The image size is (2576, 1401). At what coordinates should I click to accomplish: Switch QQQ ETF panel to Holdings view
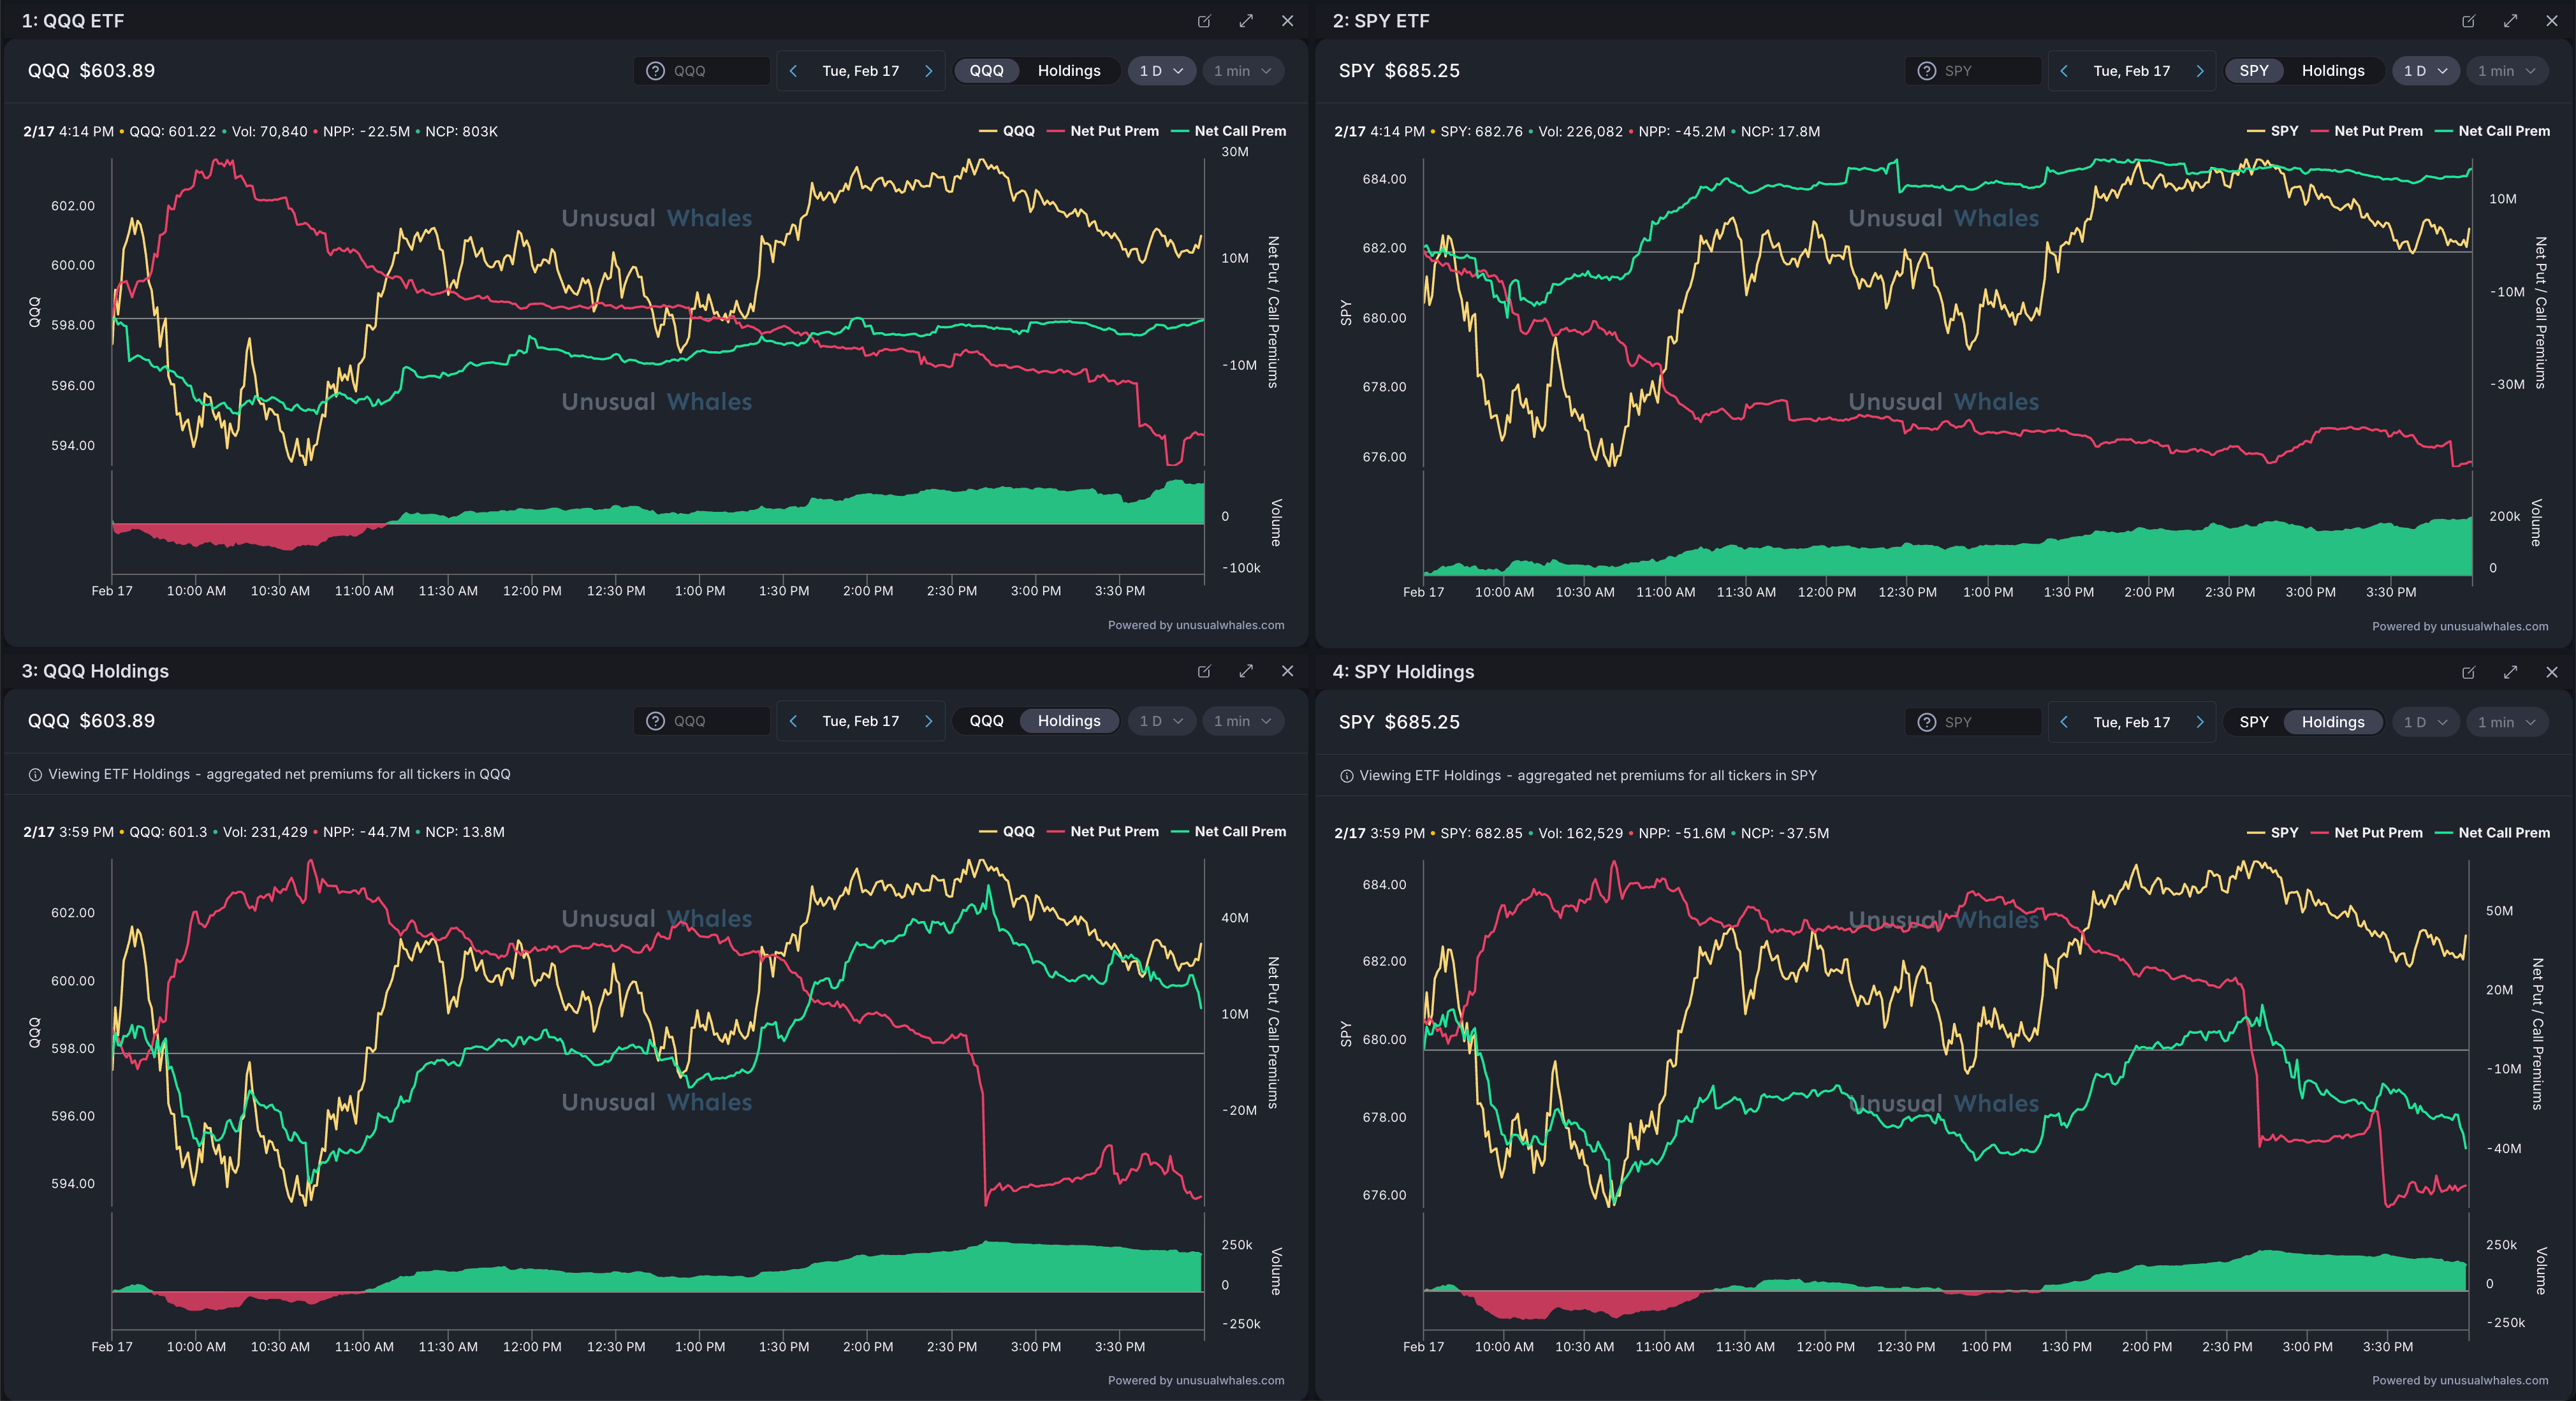coord(1068,71)
